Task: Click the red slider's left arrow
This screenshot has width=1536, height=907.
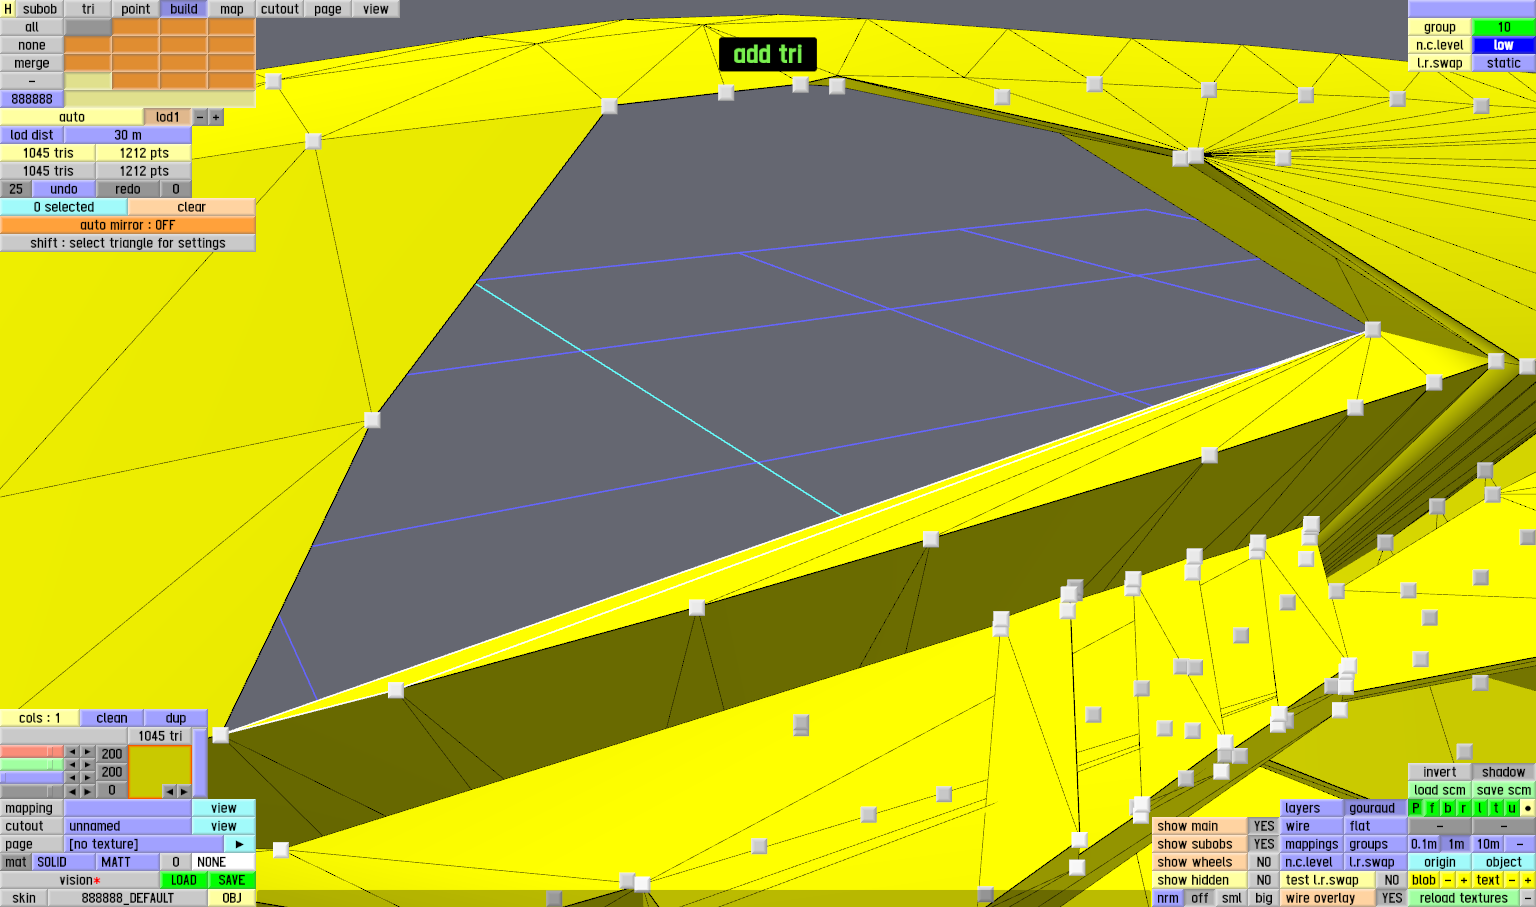Action: click(x=72, y=752)
